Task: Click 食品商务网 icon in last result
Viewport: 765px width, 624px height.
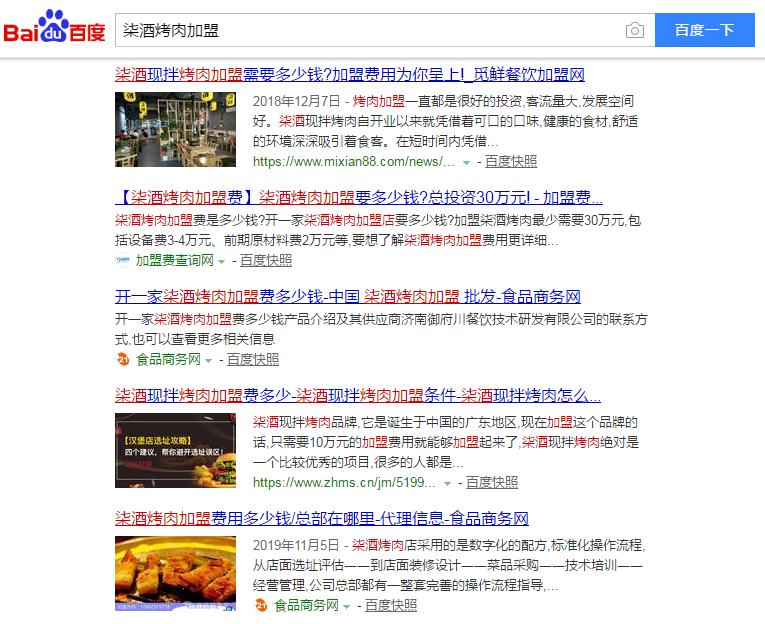Action: click(x=261, y=606)
